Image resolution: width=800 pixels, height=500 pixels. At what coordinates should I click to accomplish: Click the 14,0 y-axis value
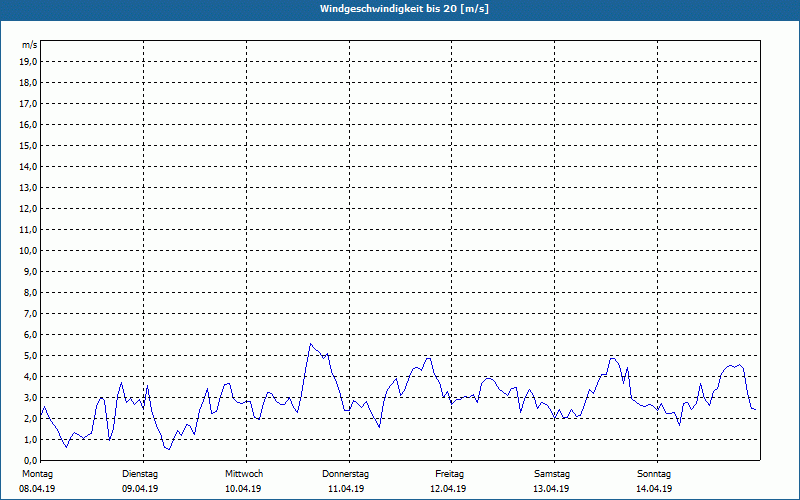[28, 166]
